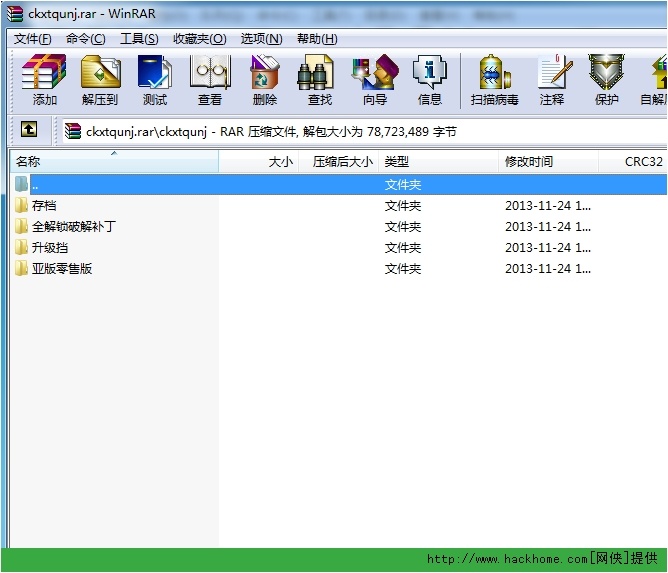Click the 亚版零售版 folder icon

[x=21, y=268]
